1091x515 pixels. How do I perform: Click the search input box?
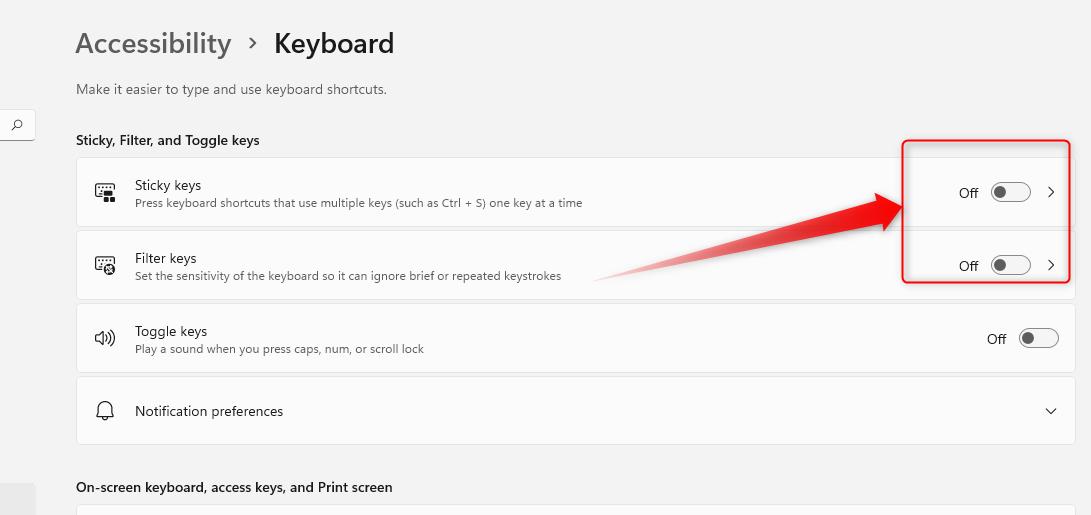click(17, 125)
